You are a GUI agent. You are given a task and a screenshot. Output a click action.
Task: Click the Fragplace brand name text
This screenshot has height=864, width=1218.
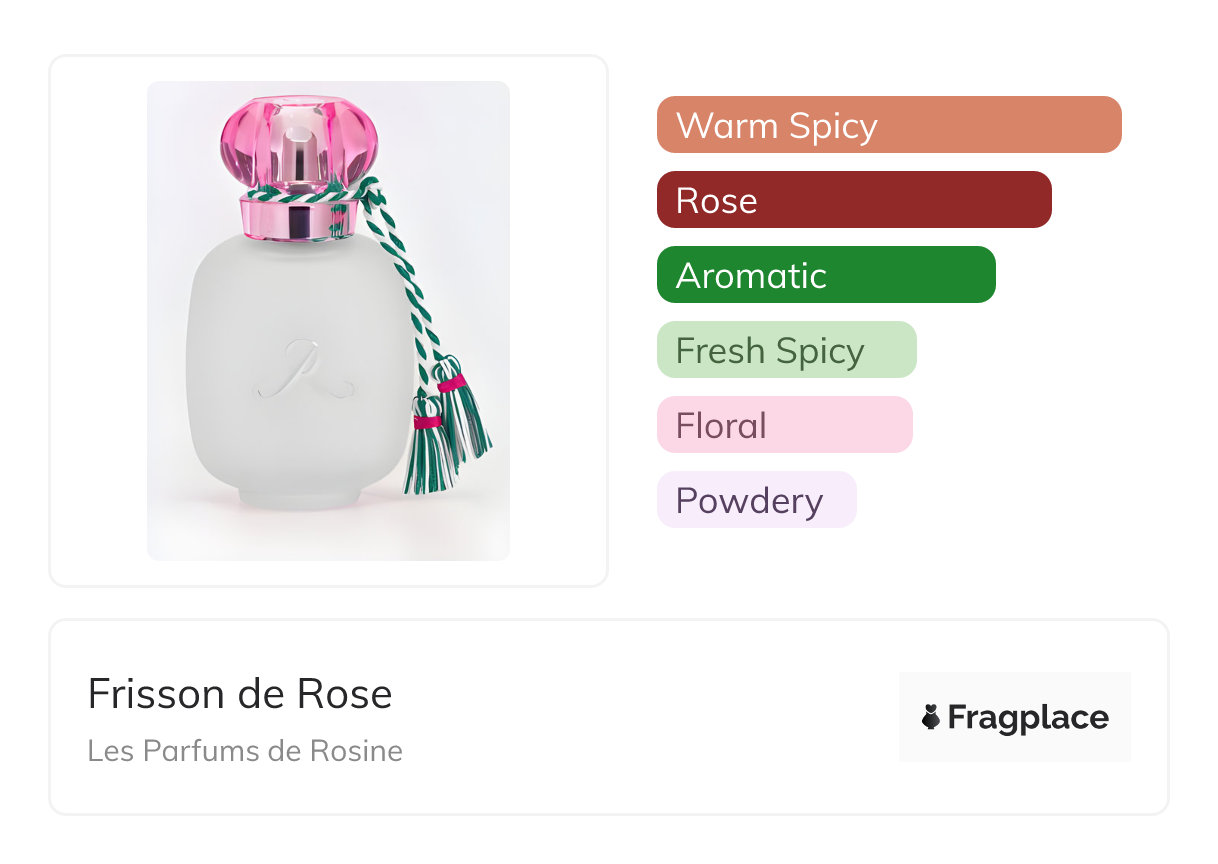pyautogui.click(x=1028, y=717)
